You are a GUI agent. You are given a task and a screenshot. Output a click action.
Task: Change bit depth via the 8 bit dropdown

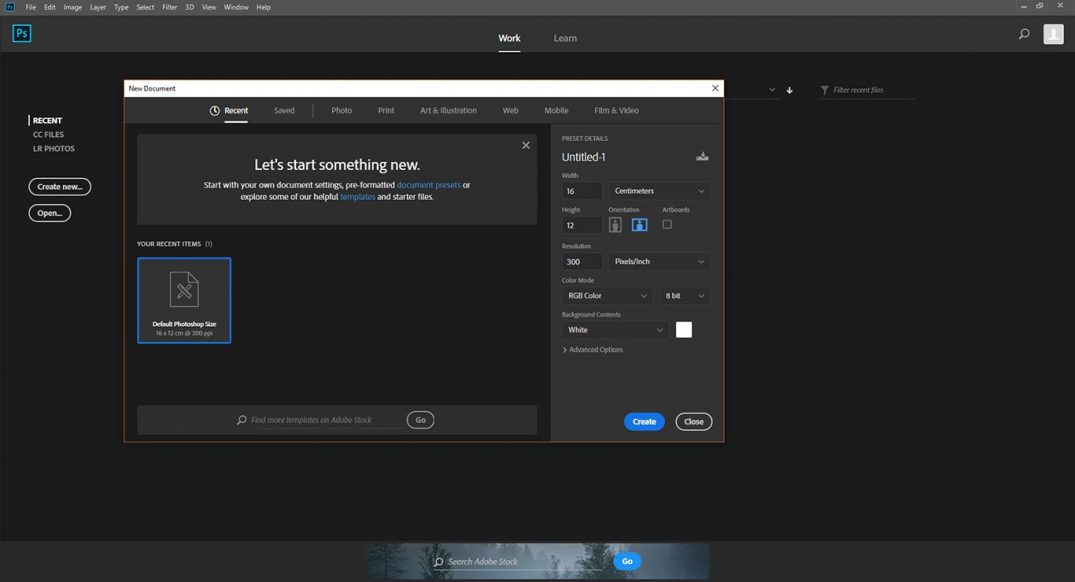[684, 295]
